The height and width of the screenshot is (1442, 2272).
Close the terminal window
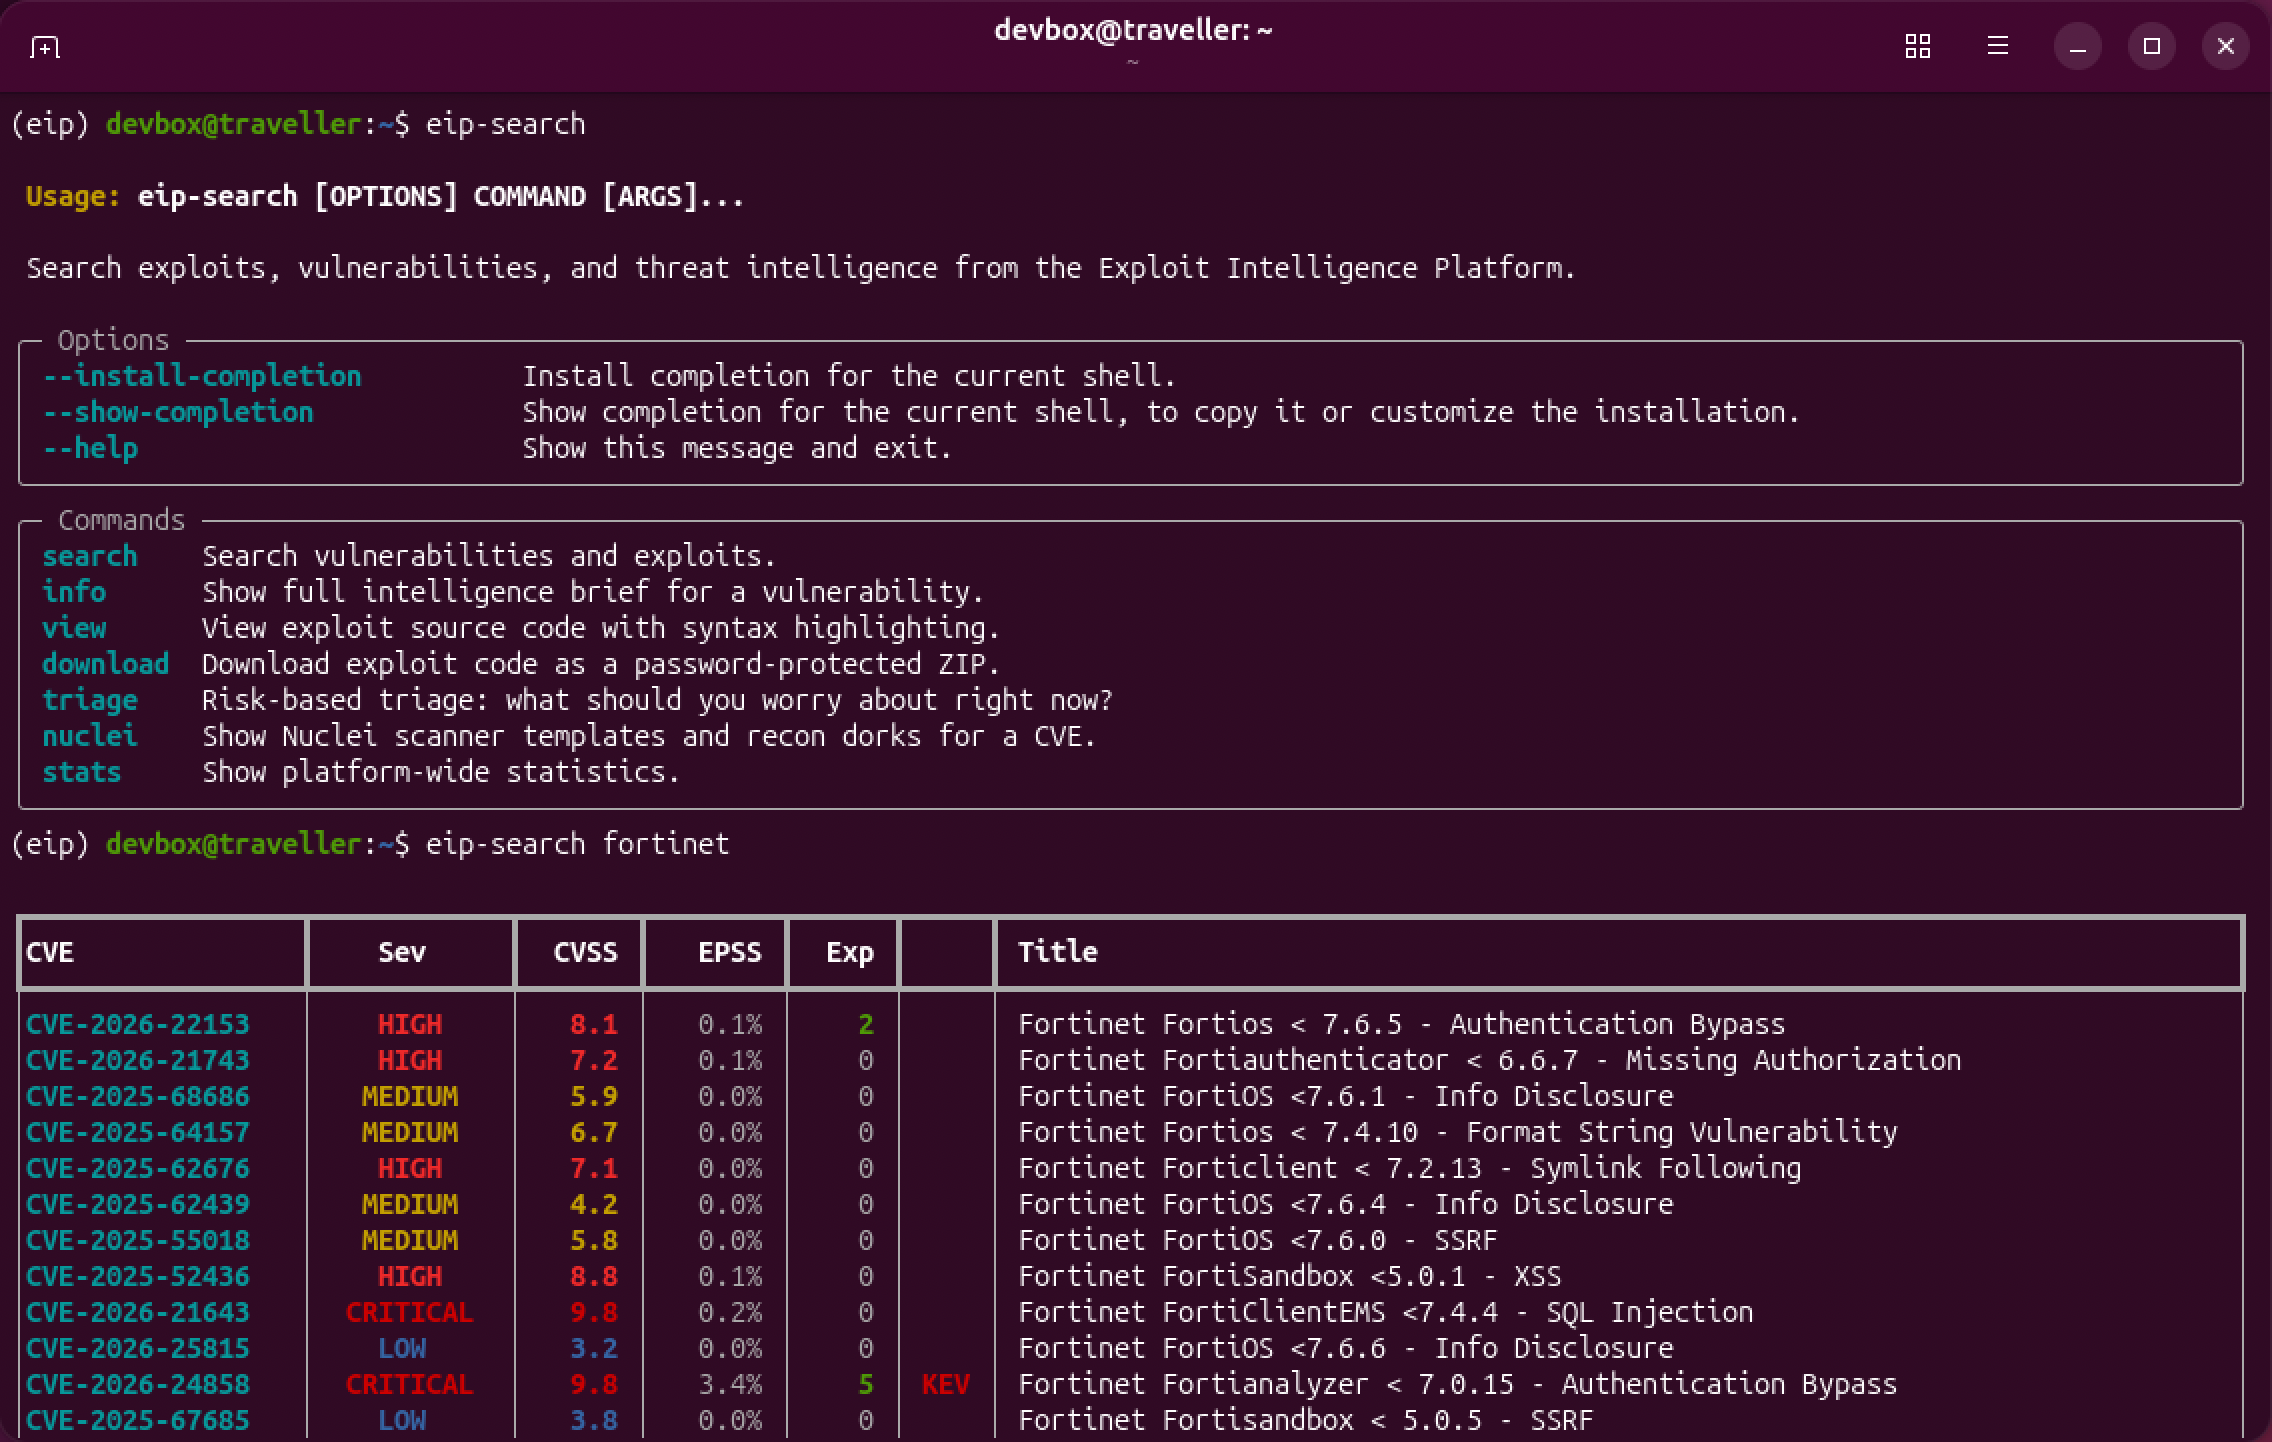click(x=2225, y=47)
